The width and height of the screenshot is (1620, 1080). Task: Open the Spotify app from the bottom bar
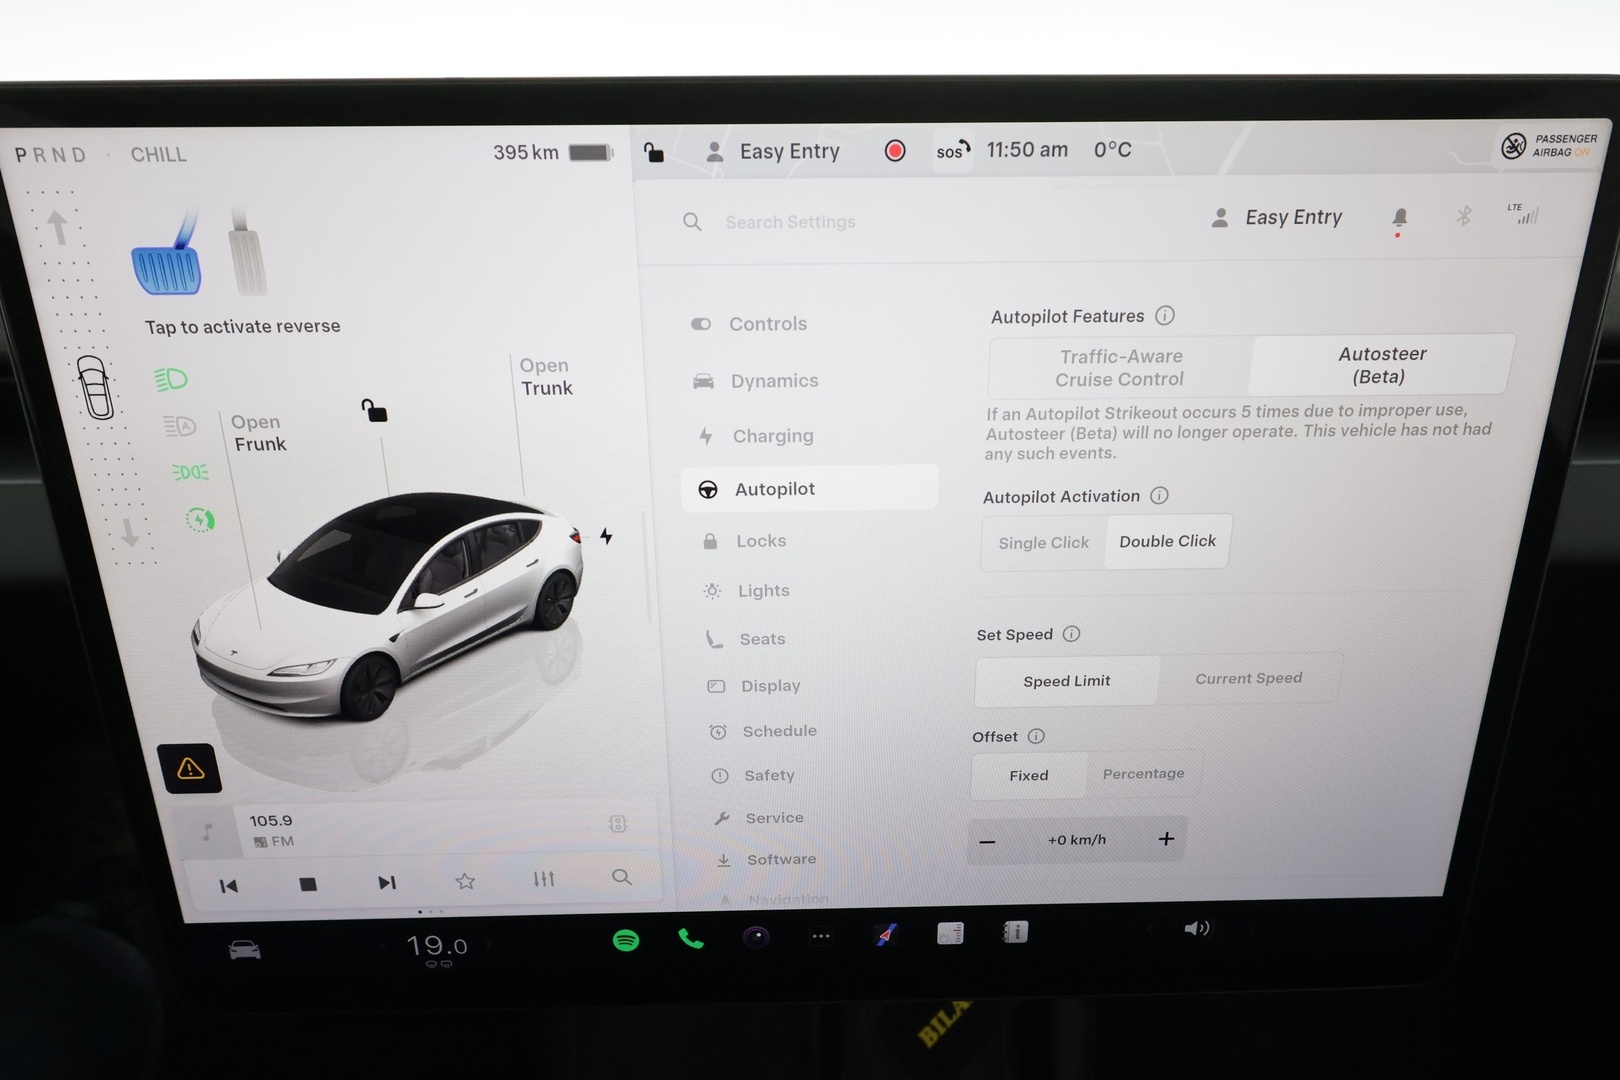(626, 938)
